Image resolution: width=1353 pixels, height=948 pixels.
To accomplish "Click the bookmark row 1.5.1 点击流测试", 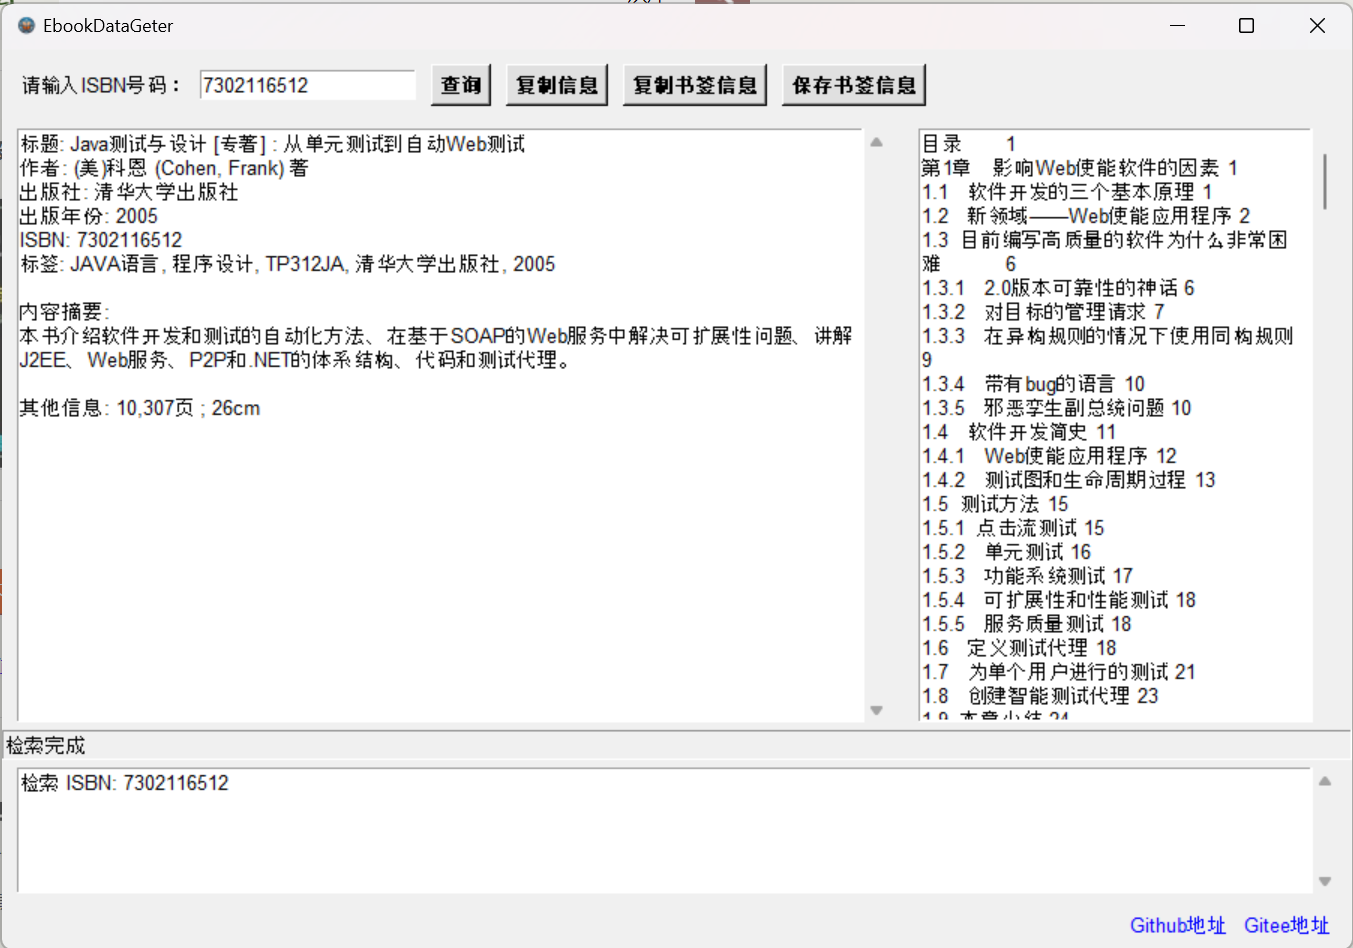I will pos(1014,528).
